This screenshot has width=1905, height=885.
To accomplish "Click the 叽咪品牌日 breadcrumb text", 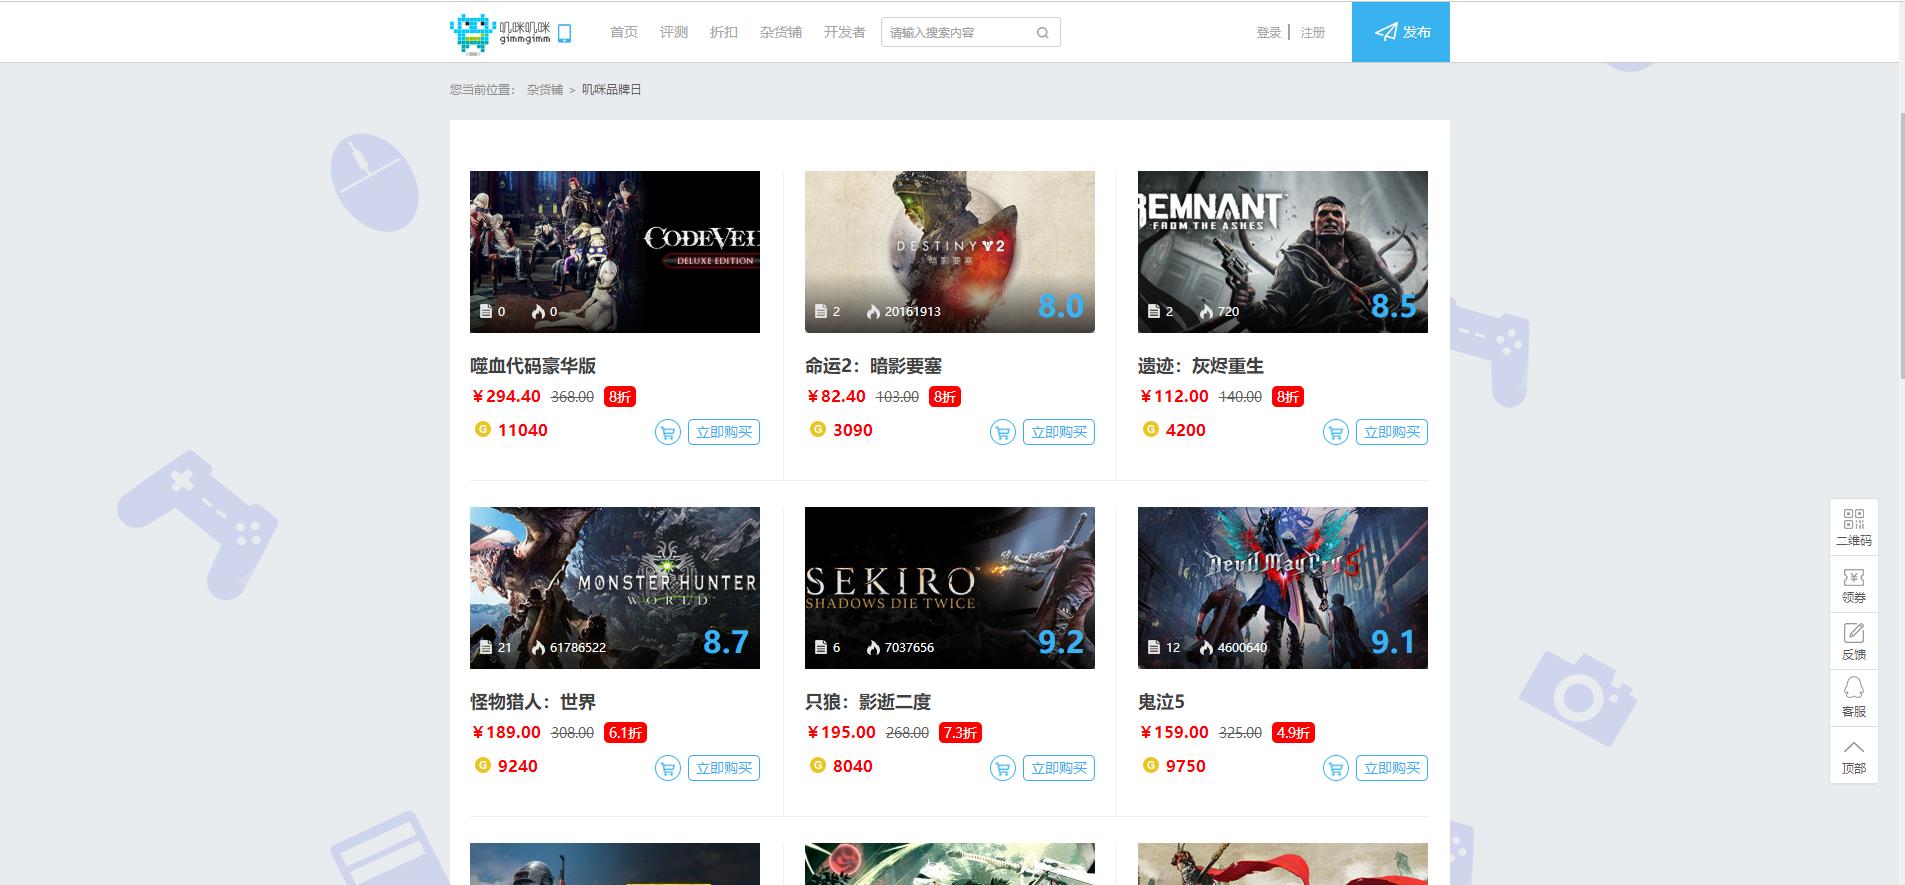I will pyautogui.click(x=612, y=90).
